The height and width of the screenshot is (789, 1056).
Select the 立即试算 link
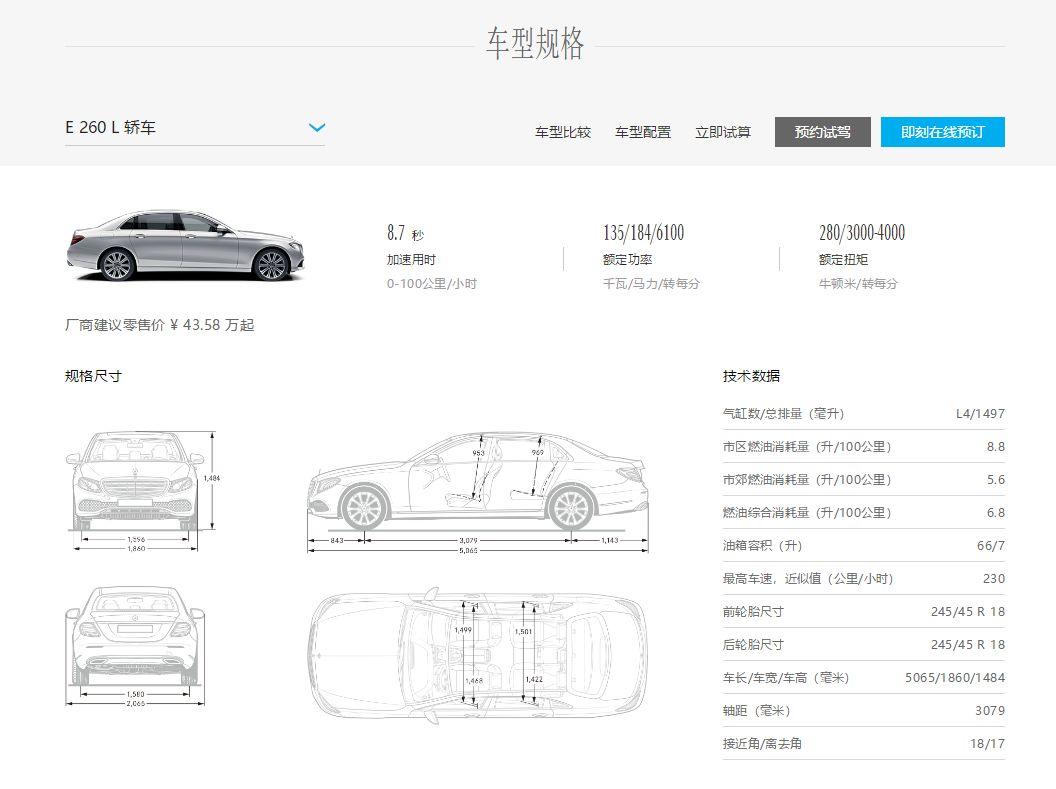722,132
